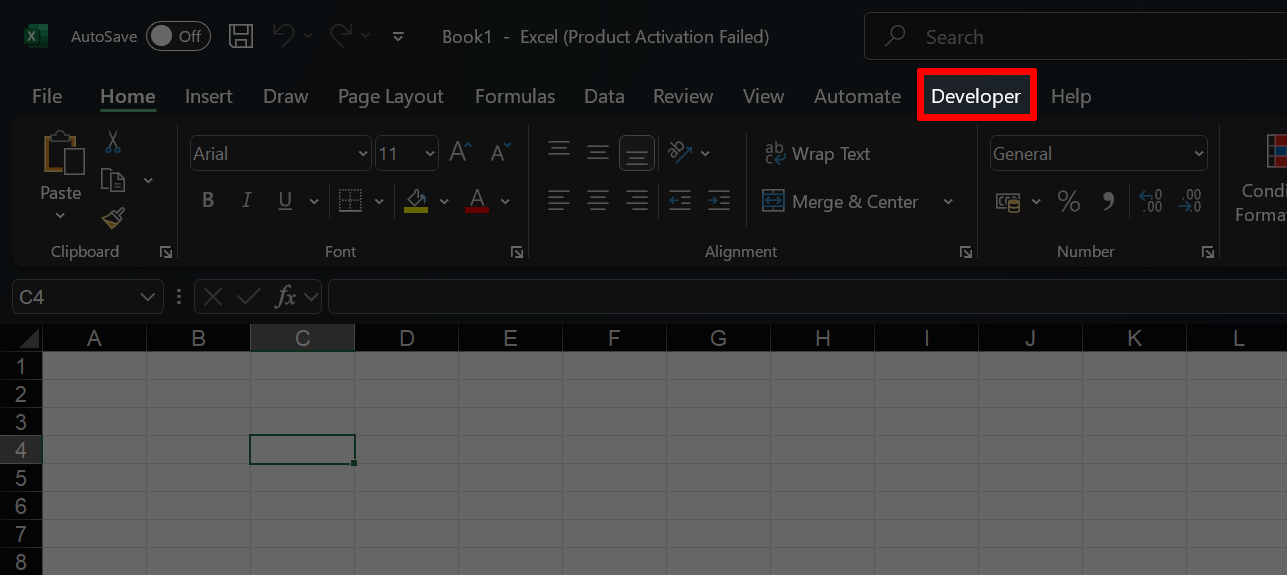Click Decrease Font Size icon
The height and width of the screenshot is (575, 1287).
tap(500, 152)
